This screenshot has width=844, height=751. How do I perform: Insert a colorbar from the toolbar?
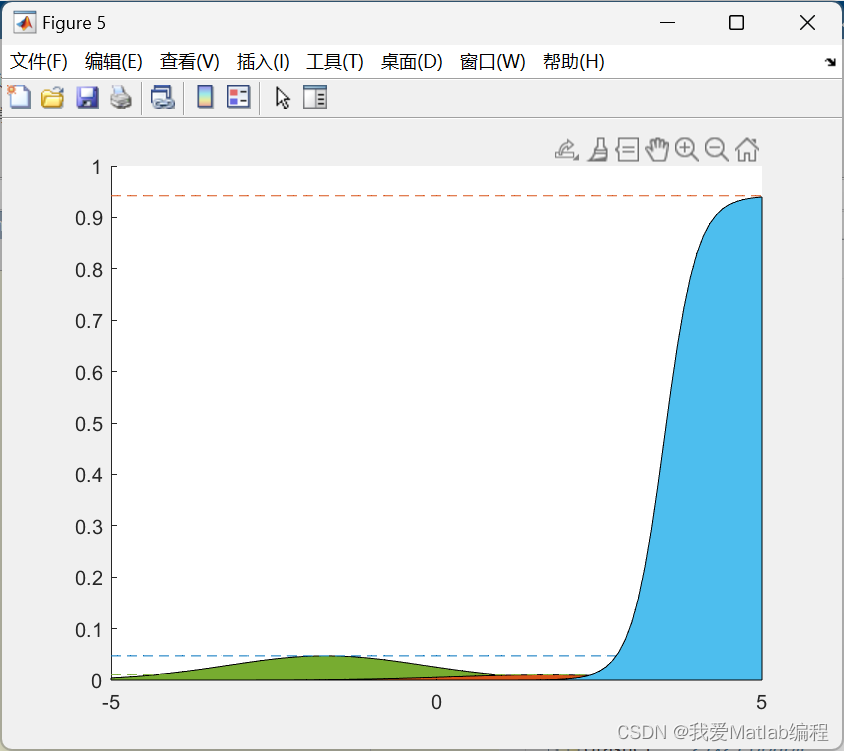pyautogui.click(x=205, y=97)
